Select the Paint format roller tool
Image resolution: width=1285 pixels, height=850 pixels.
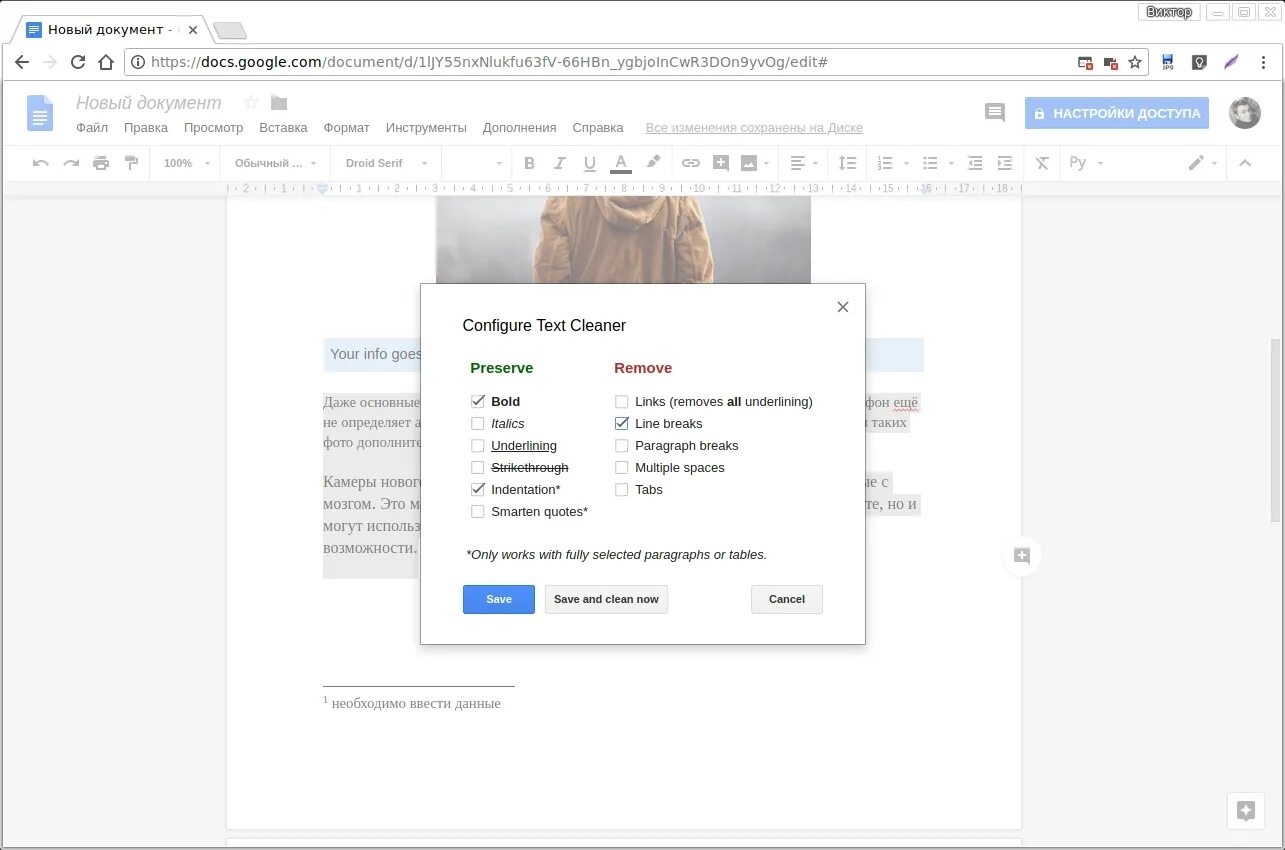tap(131, 163)
